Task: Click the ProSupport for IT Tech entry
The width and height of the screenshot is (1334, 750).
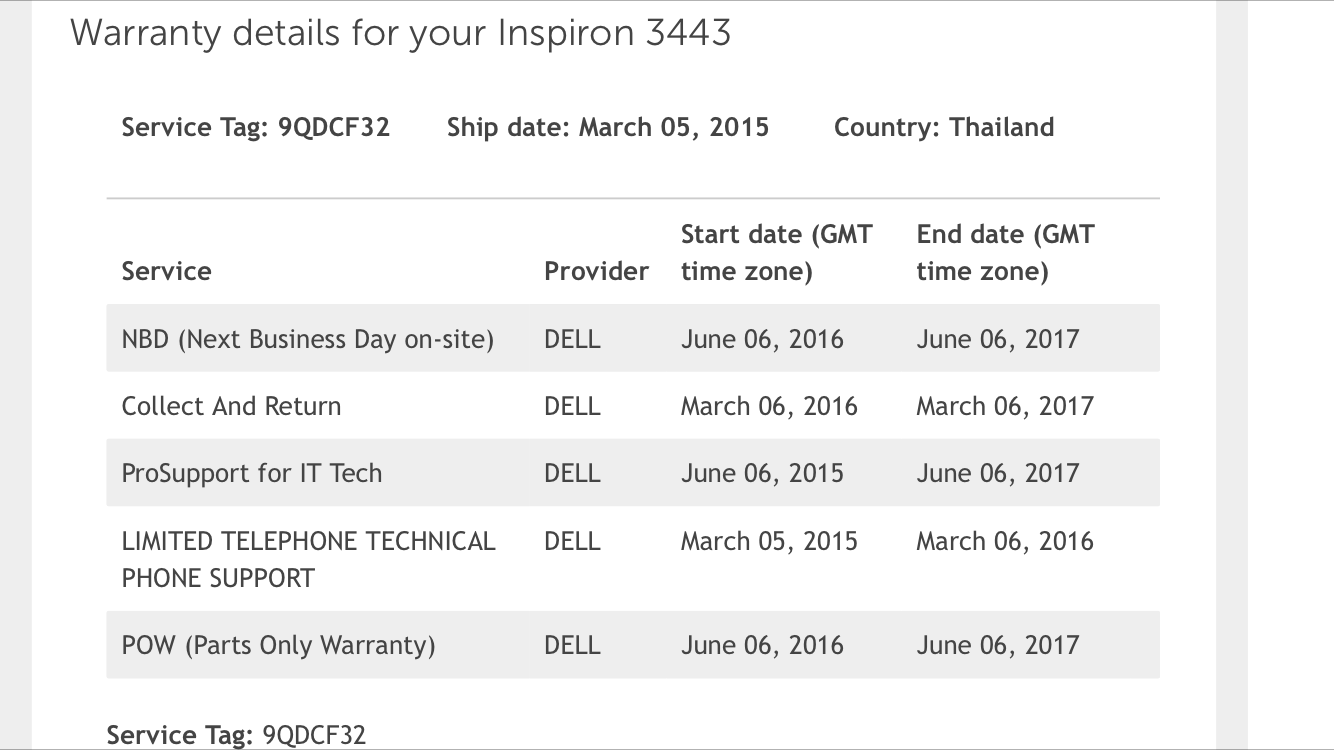Action: [252, 473]
